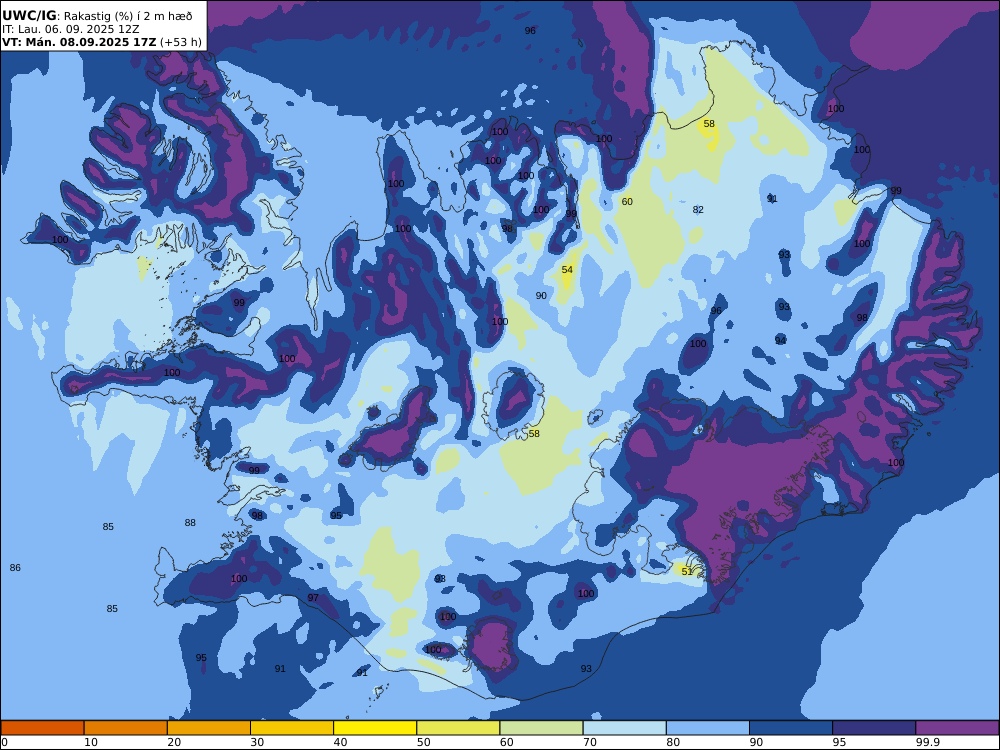Select the legend tick label 80
This screenshot has width=1000, height=750.
tap(673, 742)
